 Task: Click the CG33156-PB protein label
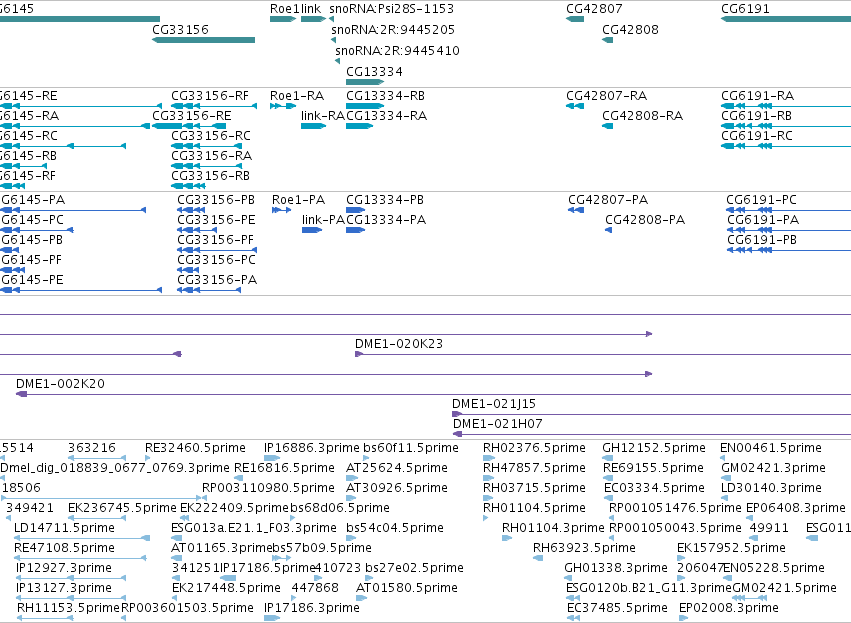tap(216, 200)
